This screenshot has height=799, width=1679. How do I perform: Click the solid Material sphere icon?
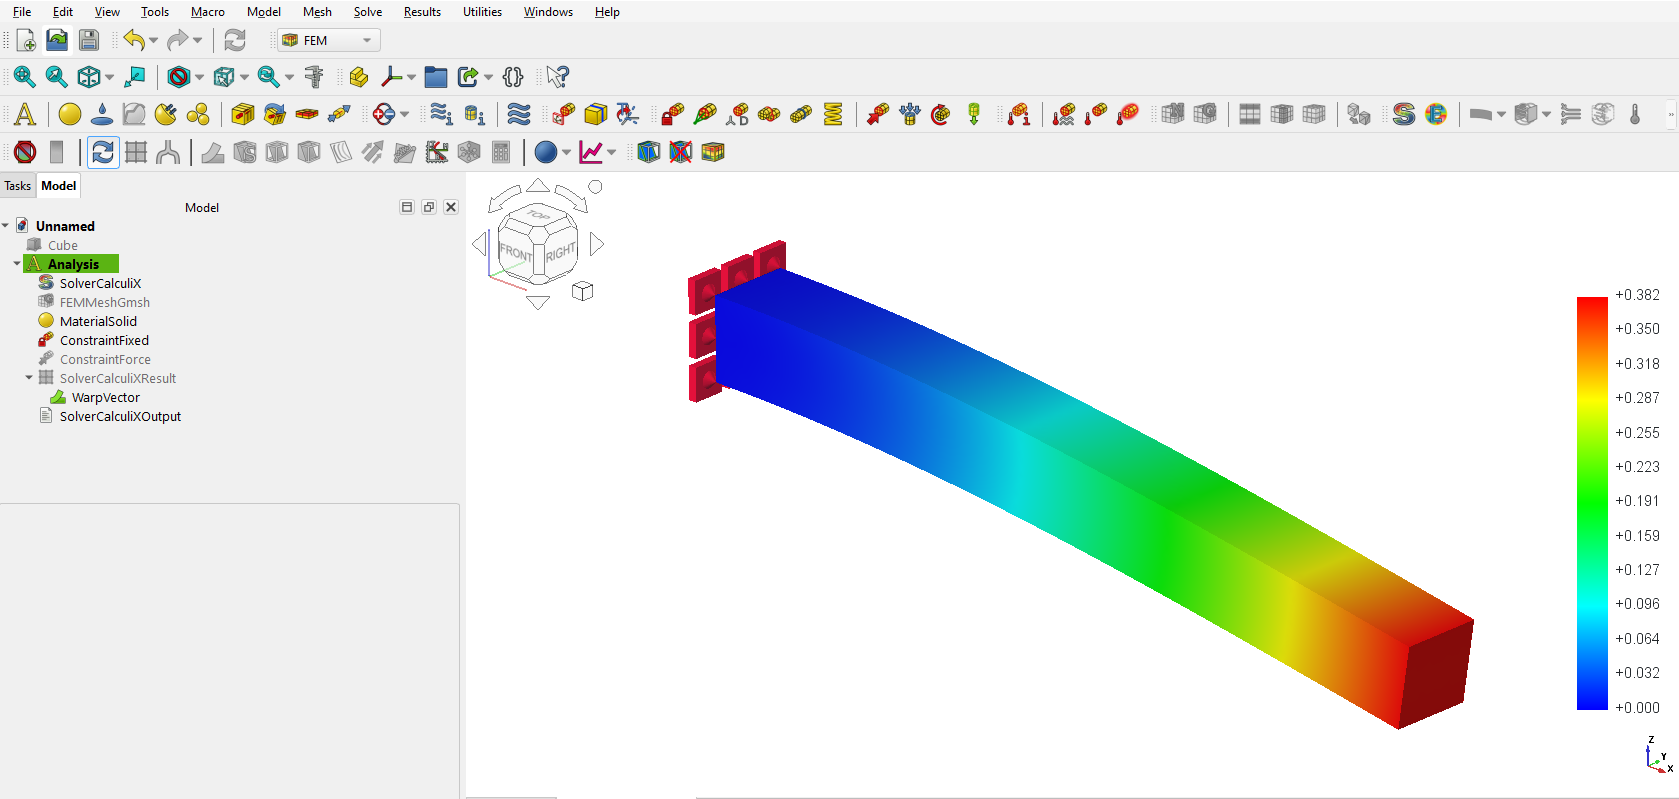[70, 114]
